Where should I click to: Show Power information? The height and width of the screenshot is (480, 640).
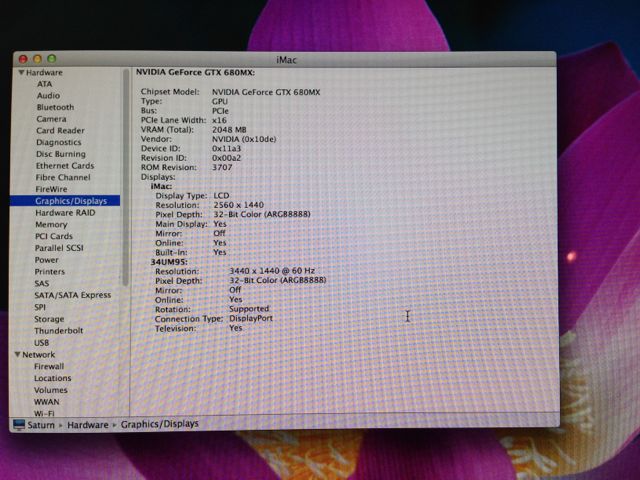click(47, 260)
